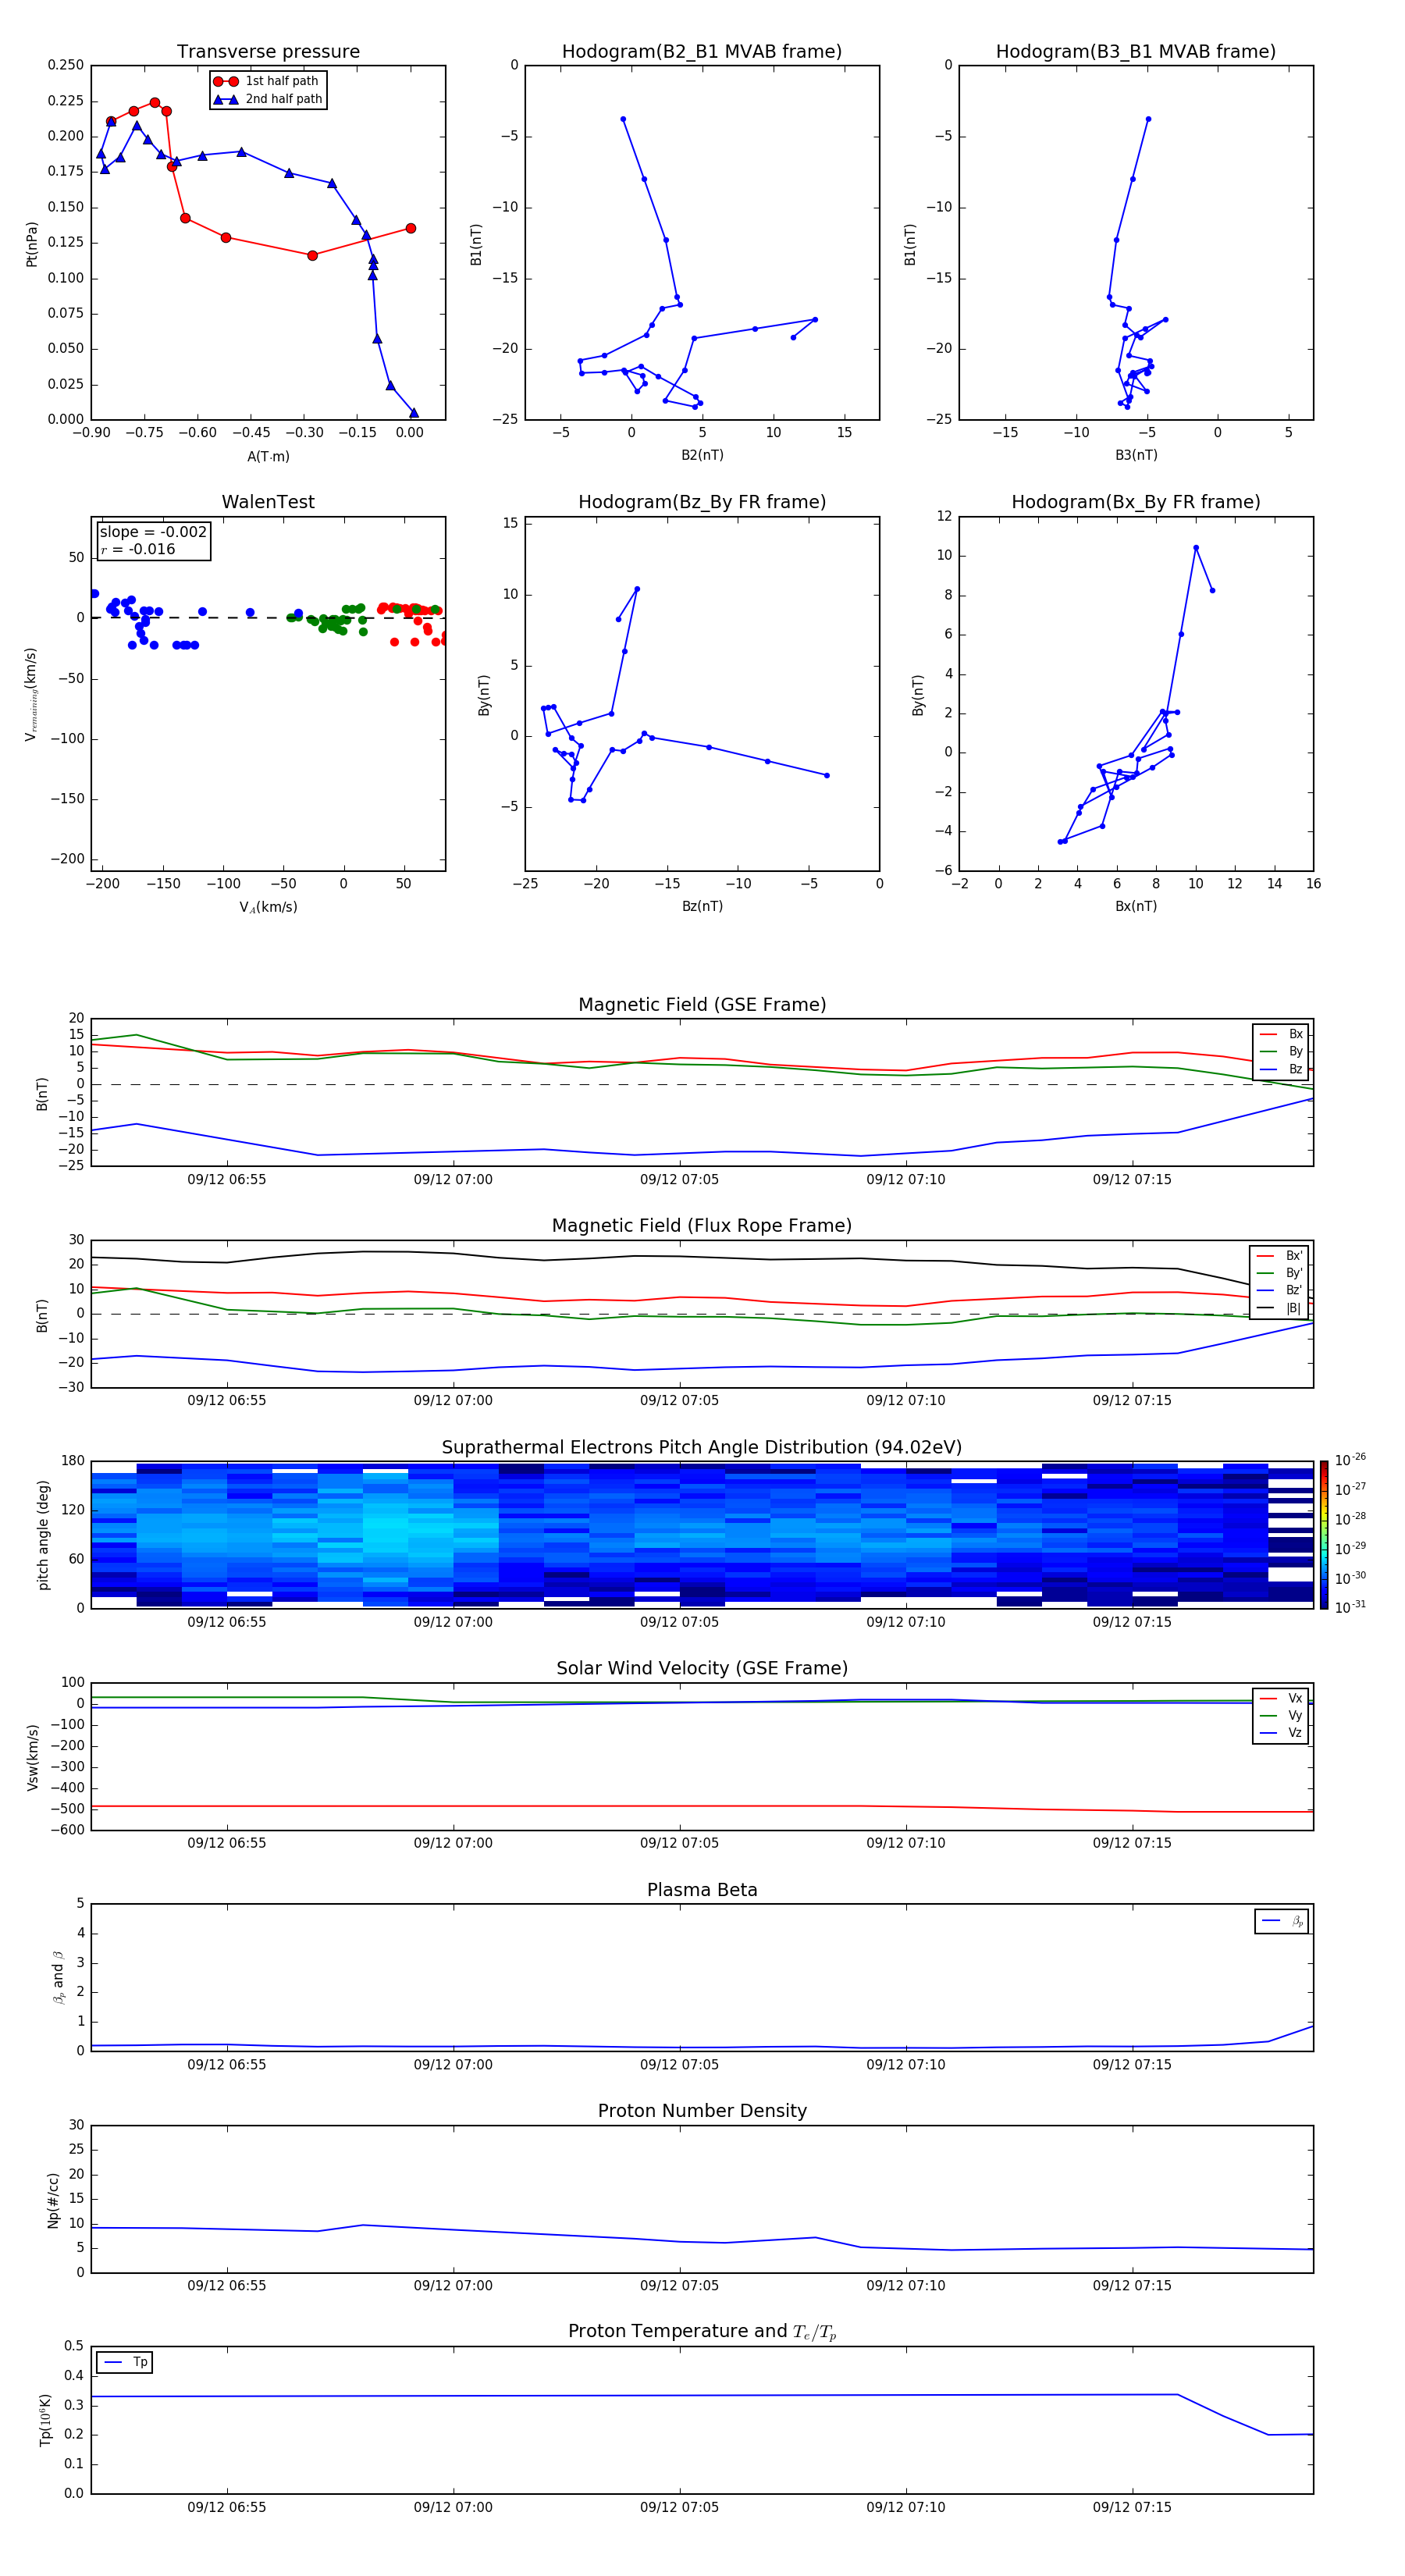Click '09/12 07:15' tick under Proton Temperature
1405x2576 pixels.
point(1132,2507)
